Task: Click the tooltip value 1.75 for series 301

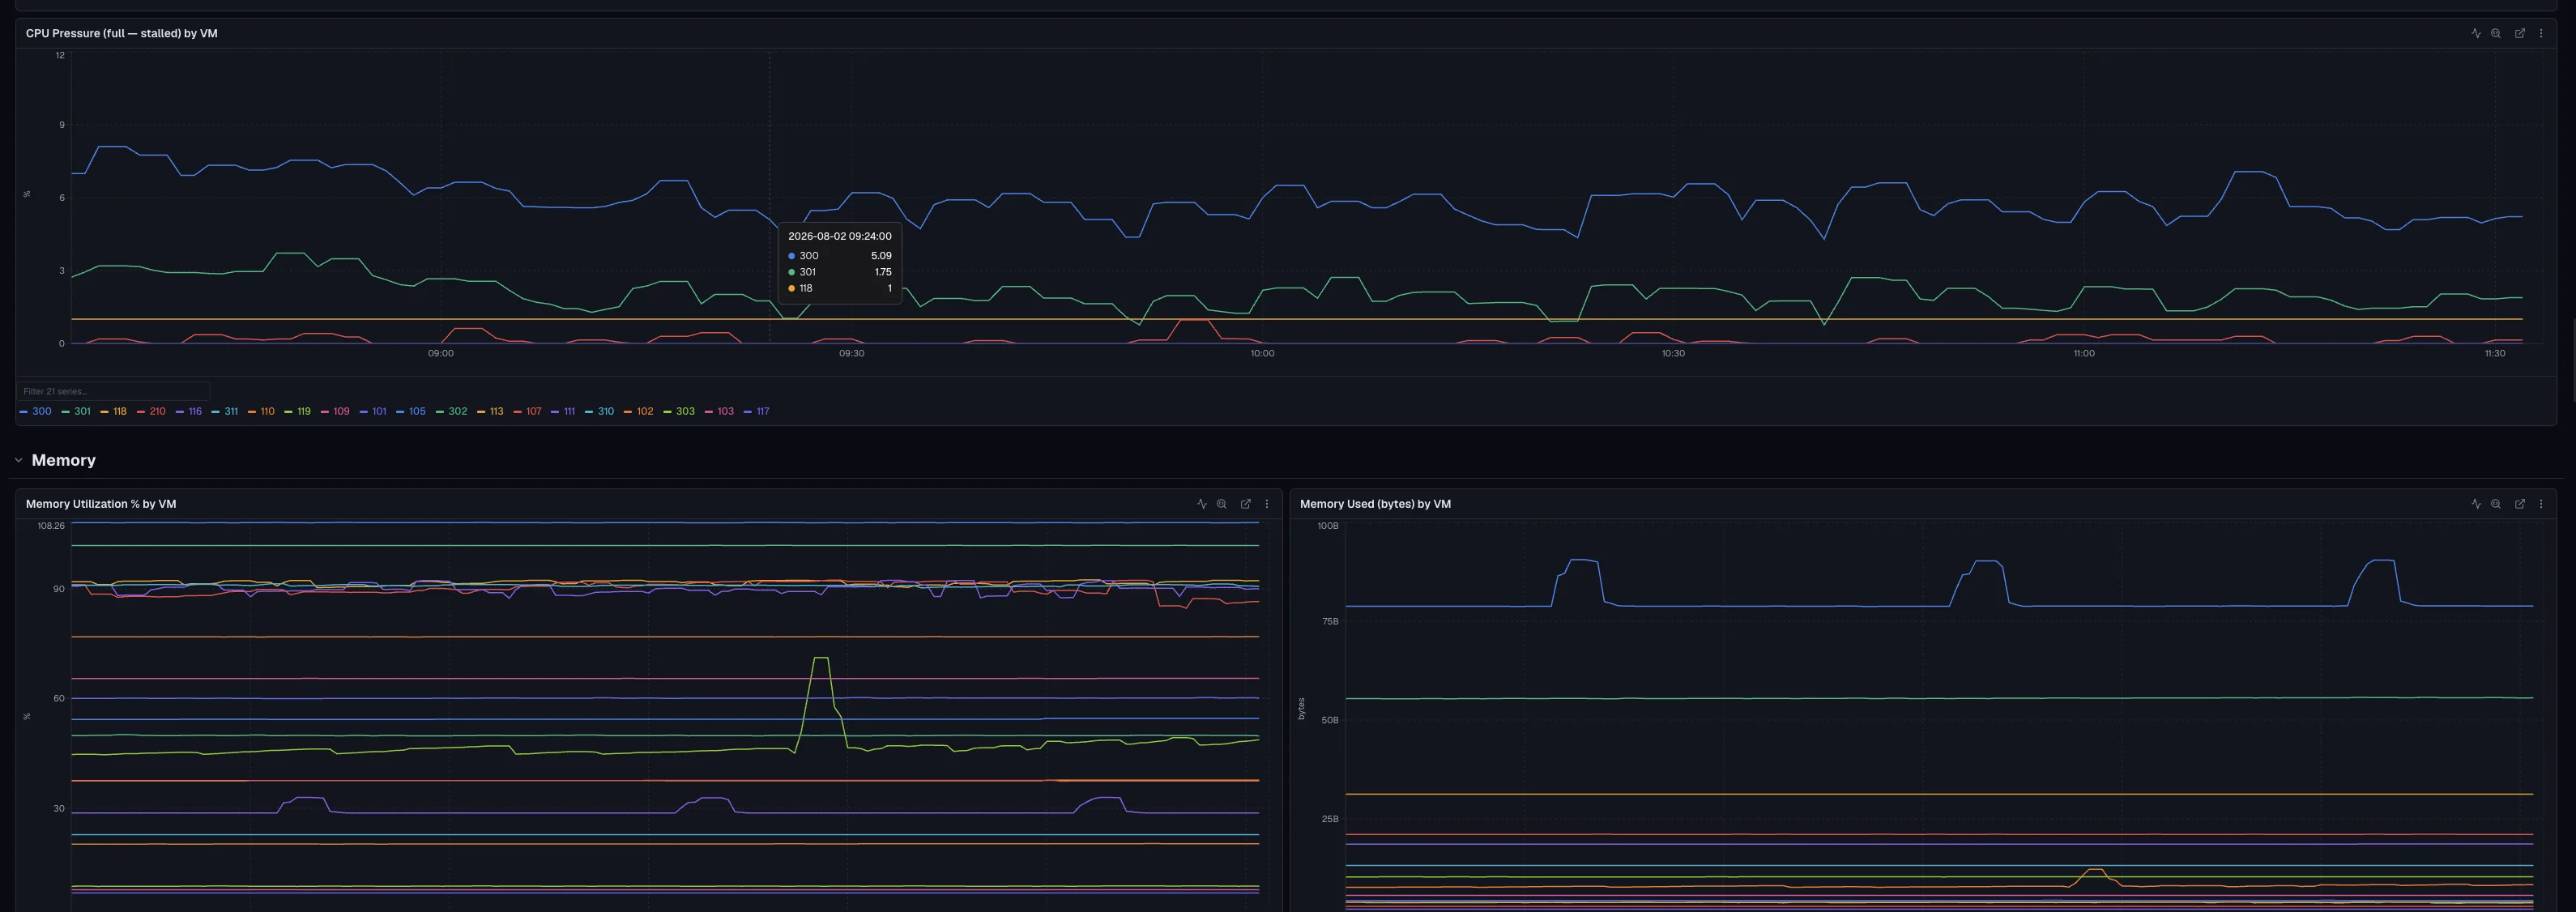Action: coord(883,272)
